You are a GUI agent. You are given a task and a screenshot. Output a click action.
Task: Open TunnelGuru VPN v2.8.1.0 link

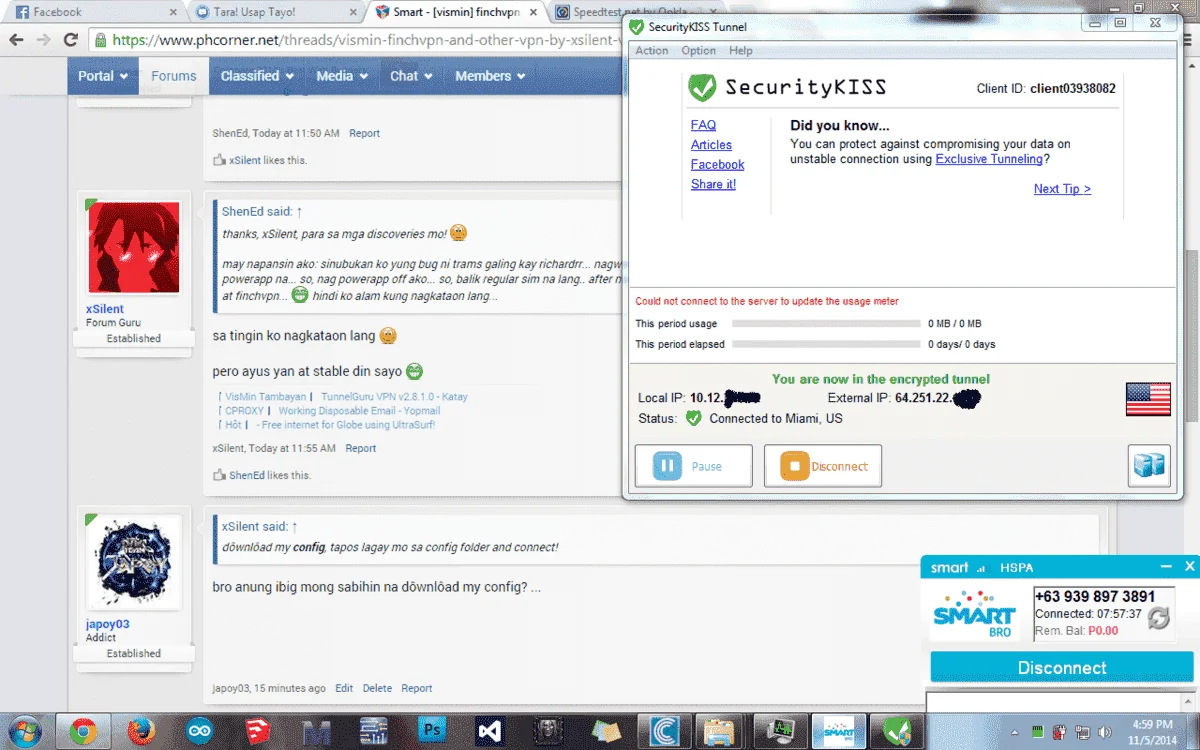coord(394,397)
